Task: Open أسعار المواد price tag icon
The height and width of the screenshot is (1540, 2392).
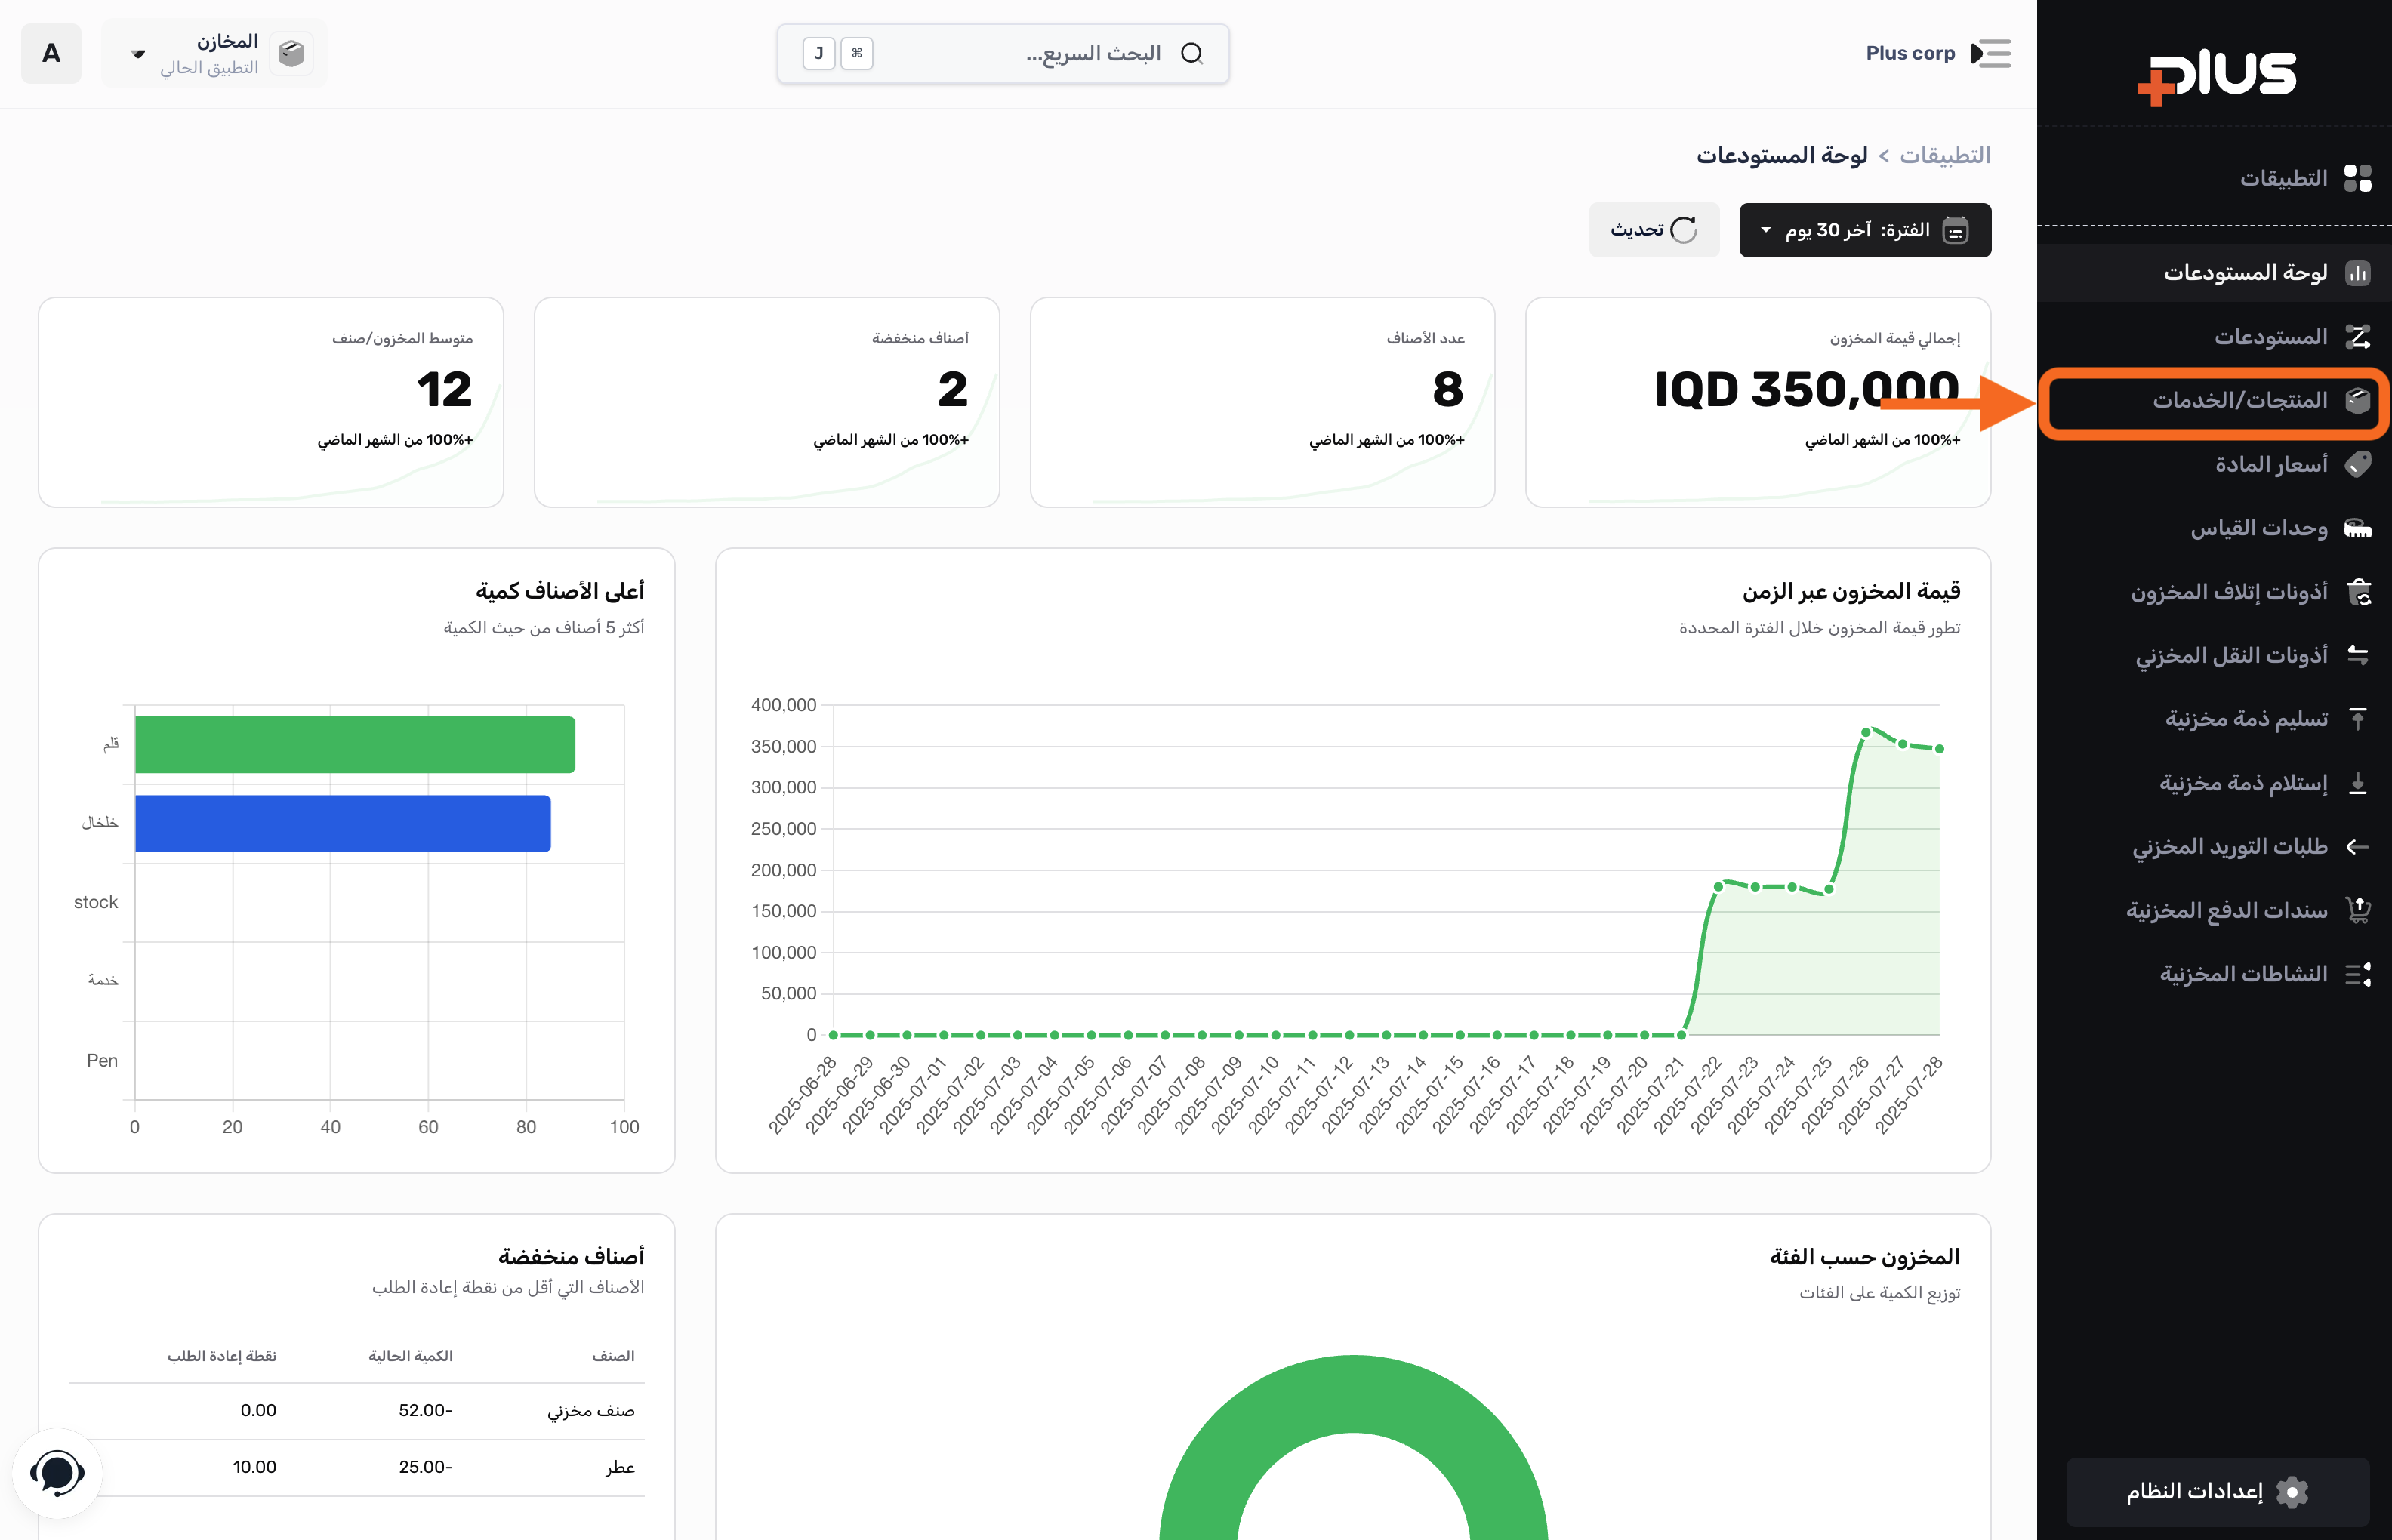Action: 2357,464
